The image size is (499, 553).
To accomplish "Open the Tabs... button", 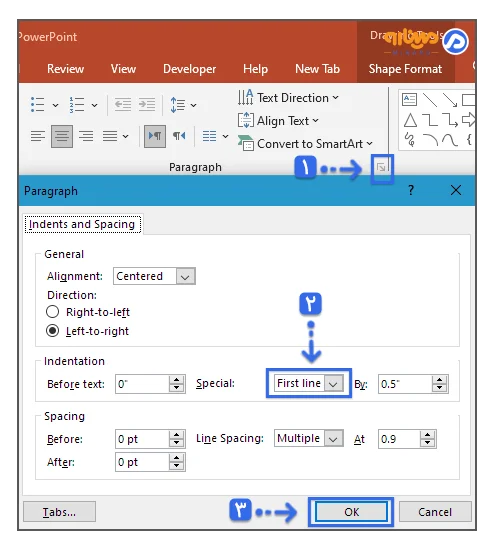I will coord(59,512).
